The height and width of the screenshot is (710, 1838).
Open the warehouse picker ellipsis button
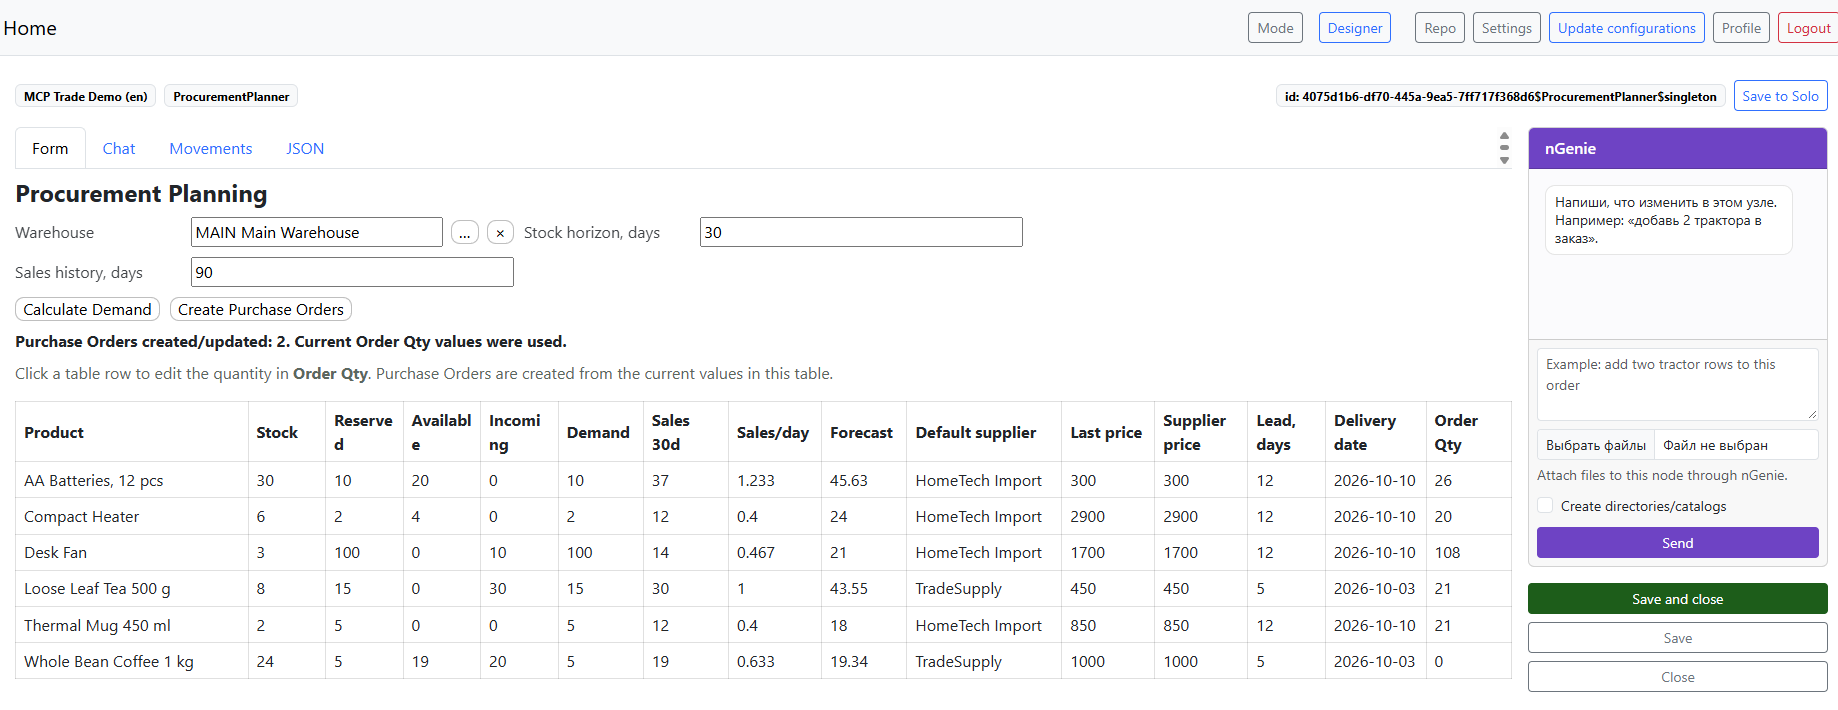pyautogui.click(x=465, y=233)
